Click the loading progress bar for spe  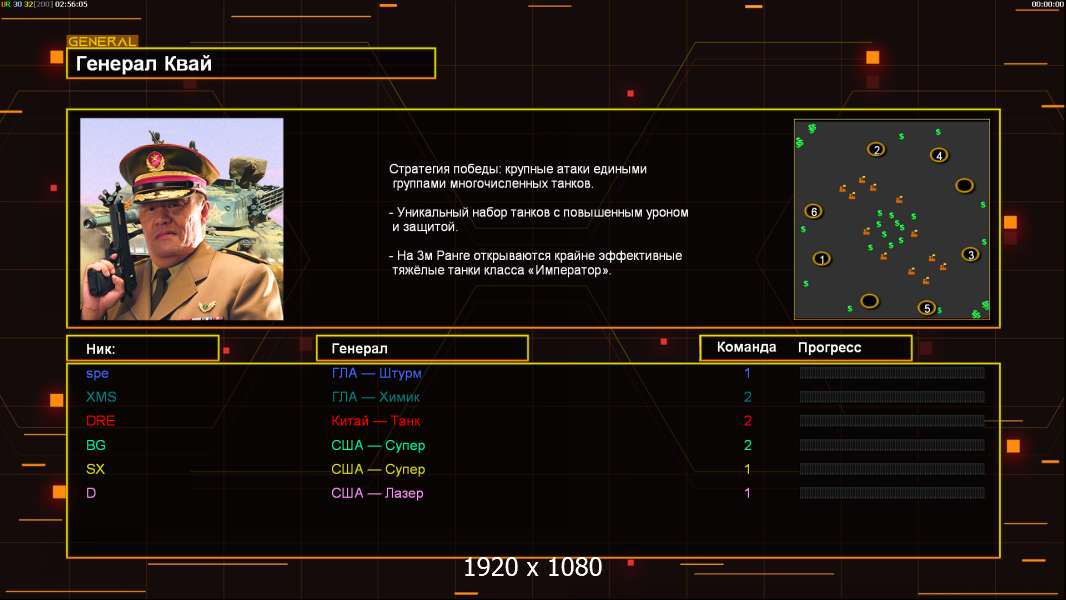coord(892,372)
